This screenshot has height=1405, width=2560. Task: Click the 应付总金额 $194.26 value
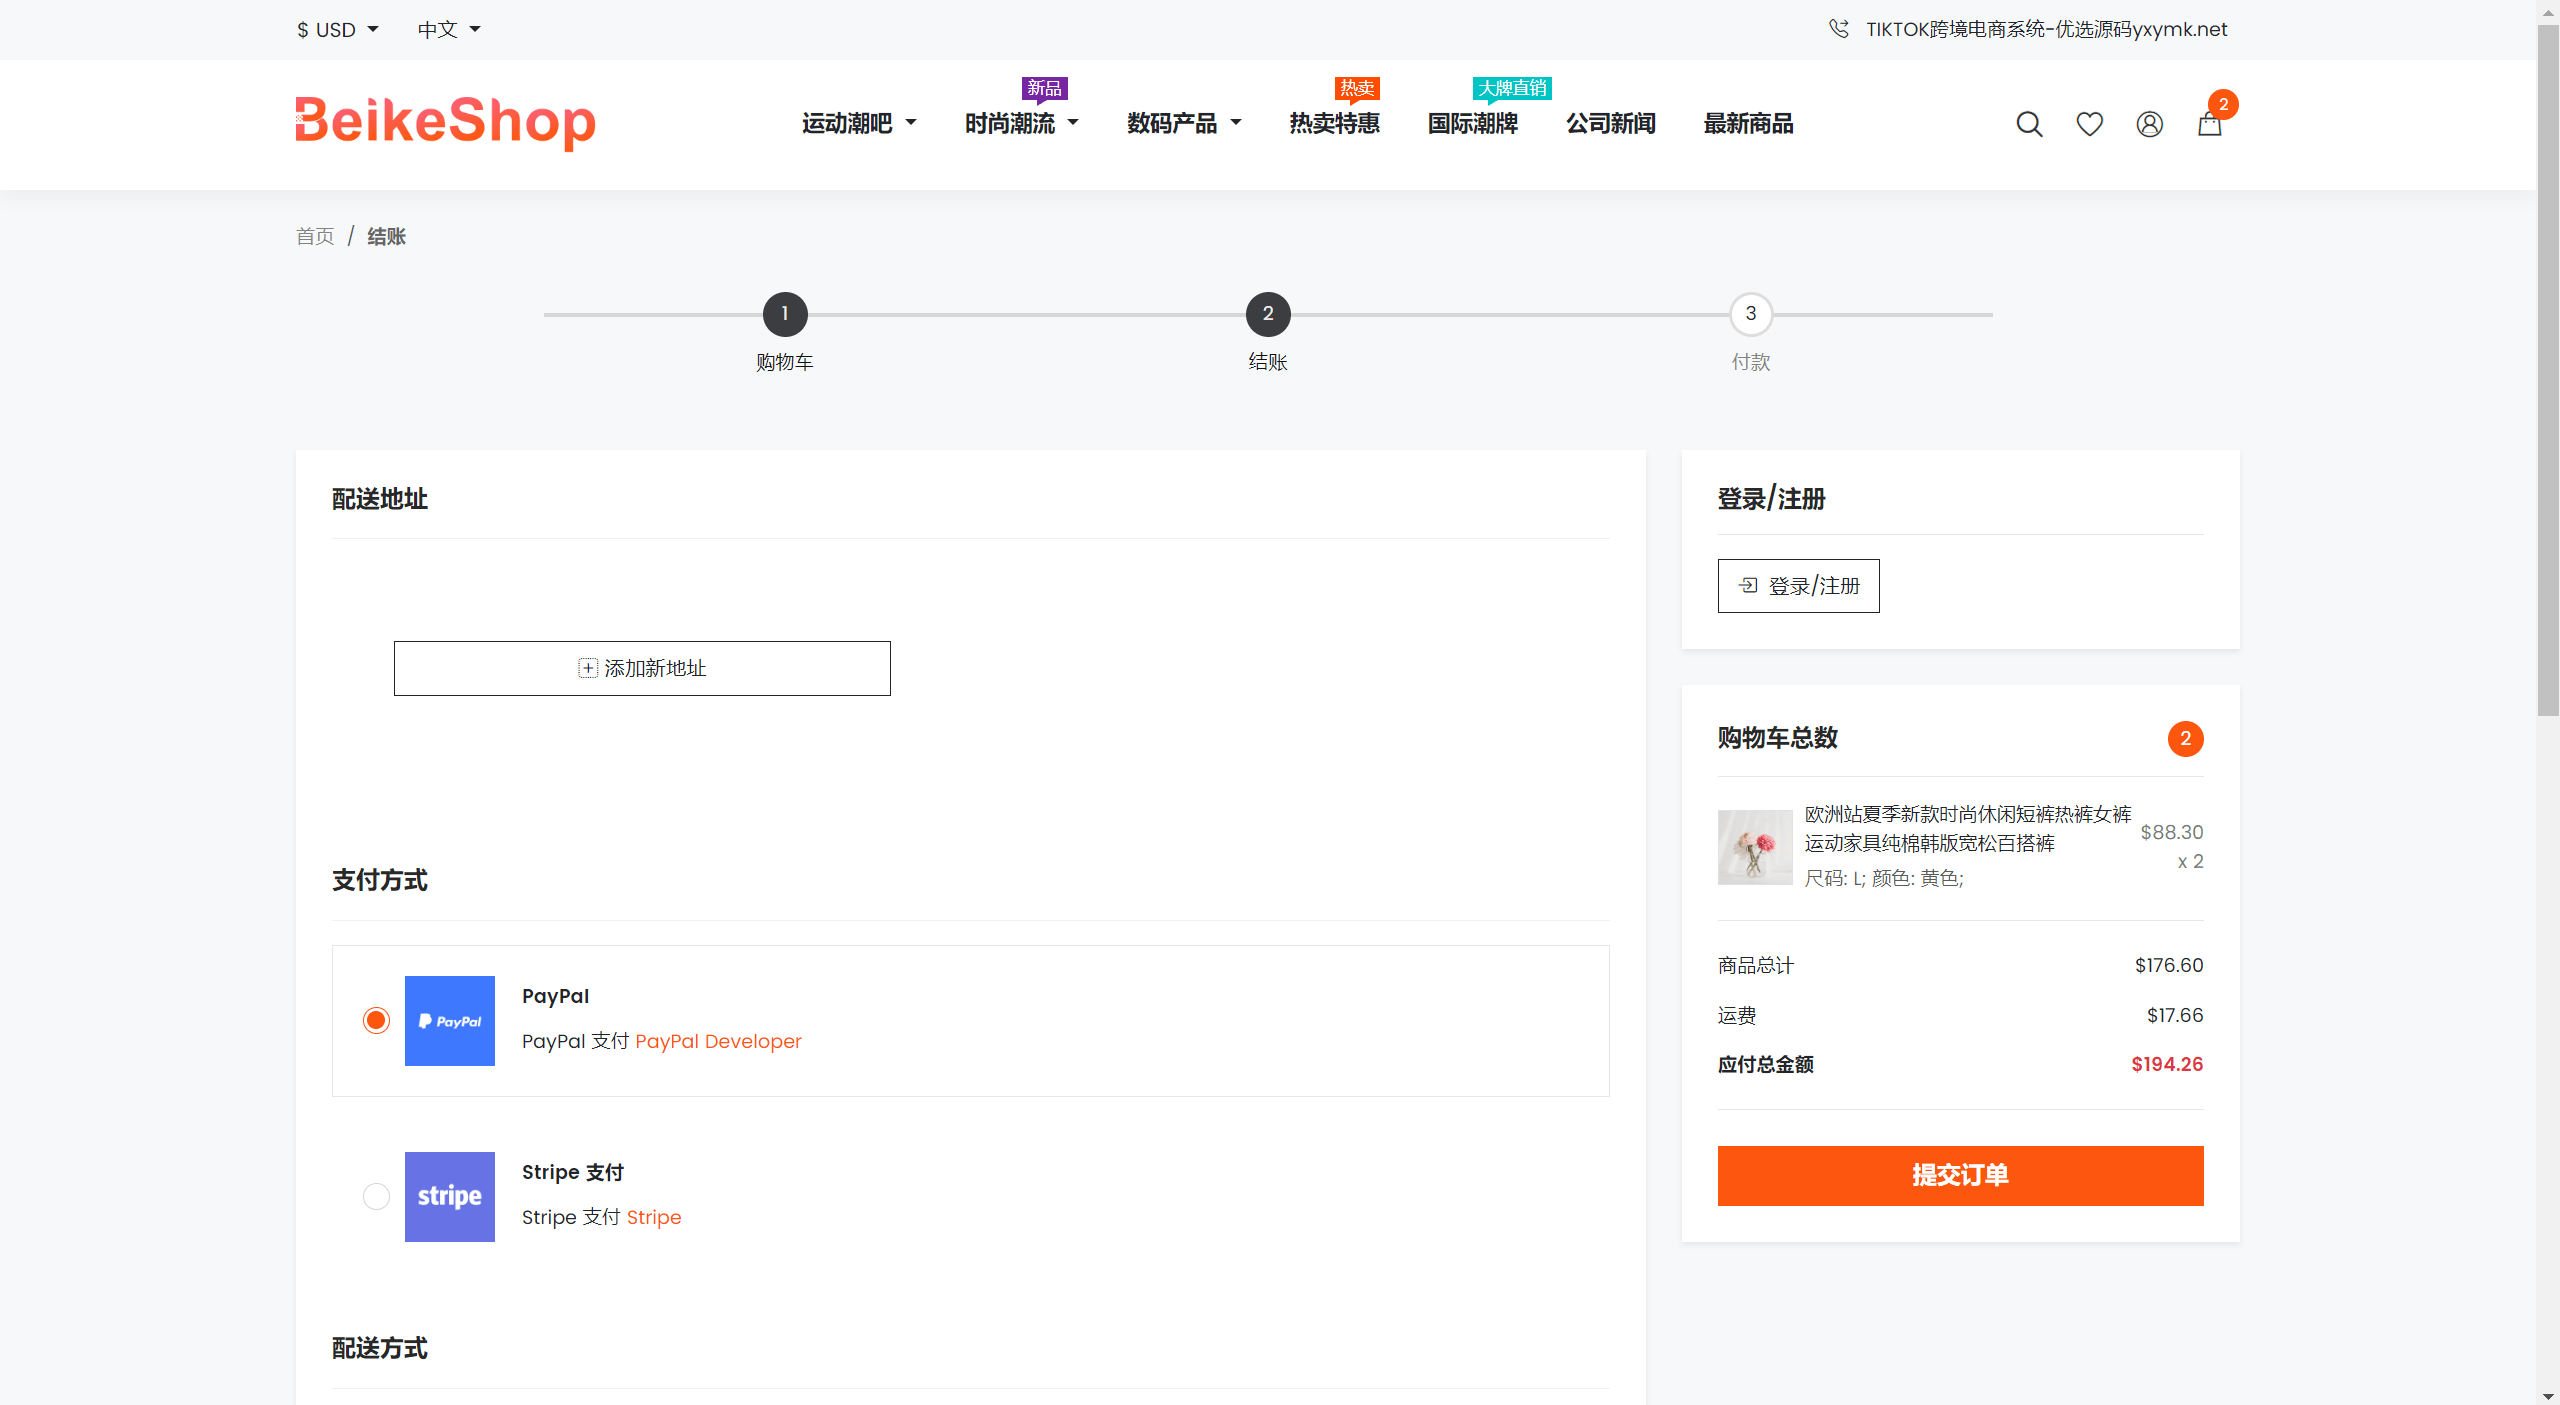[x=2167, y=1064]
